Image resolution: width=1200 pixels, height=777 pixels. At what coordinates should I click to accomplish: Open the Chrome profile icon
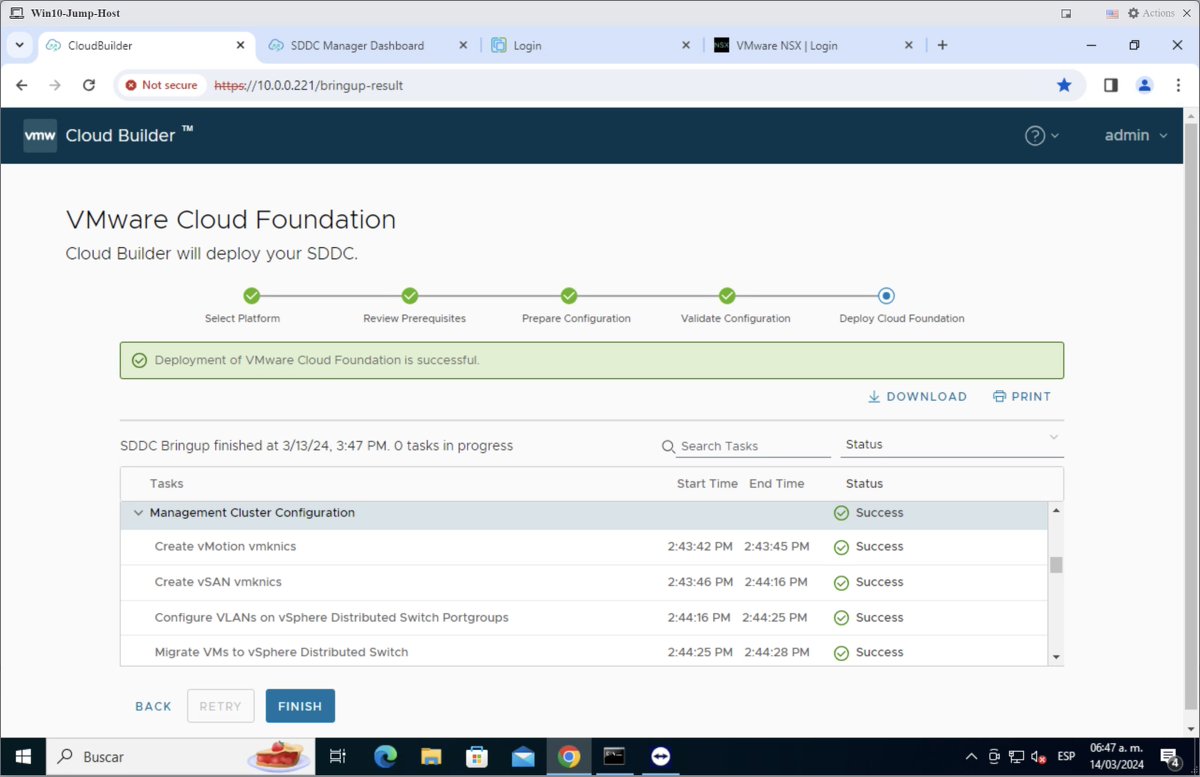coord(1145,85)
